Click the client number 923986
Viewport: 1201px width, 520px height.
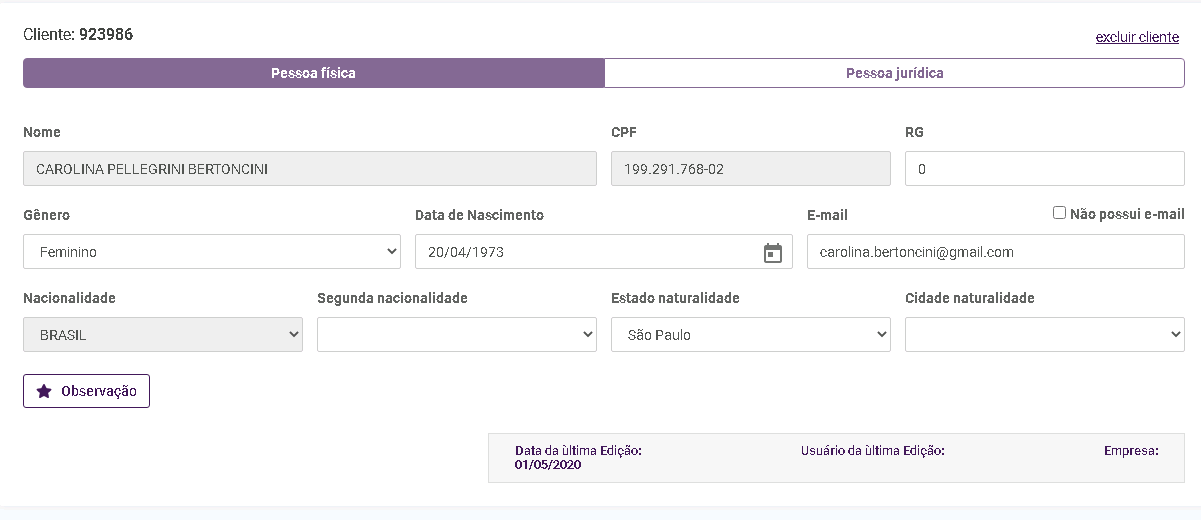click(106, 35)
